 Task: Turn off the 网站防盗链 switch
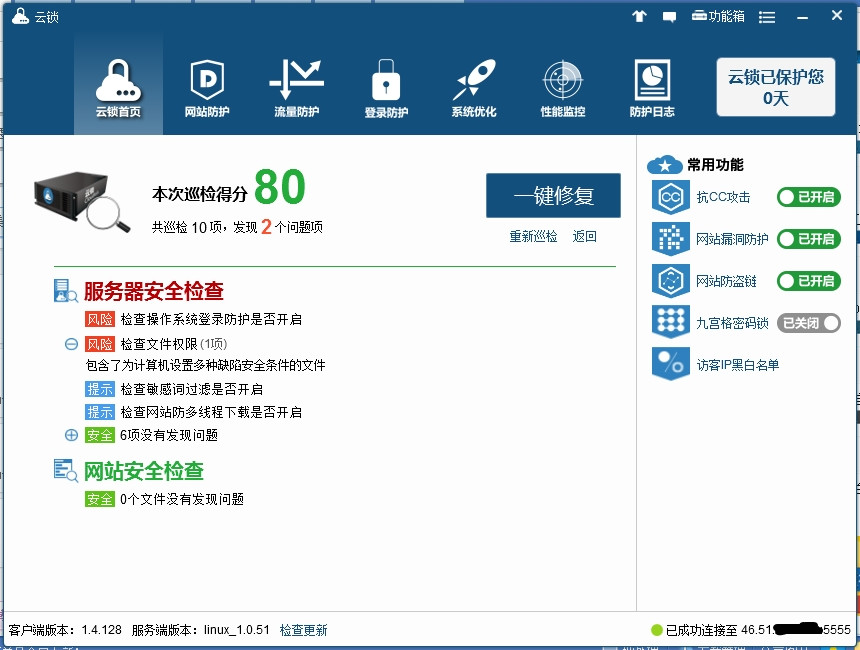coord(808,281)
